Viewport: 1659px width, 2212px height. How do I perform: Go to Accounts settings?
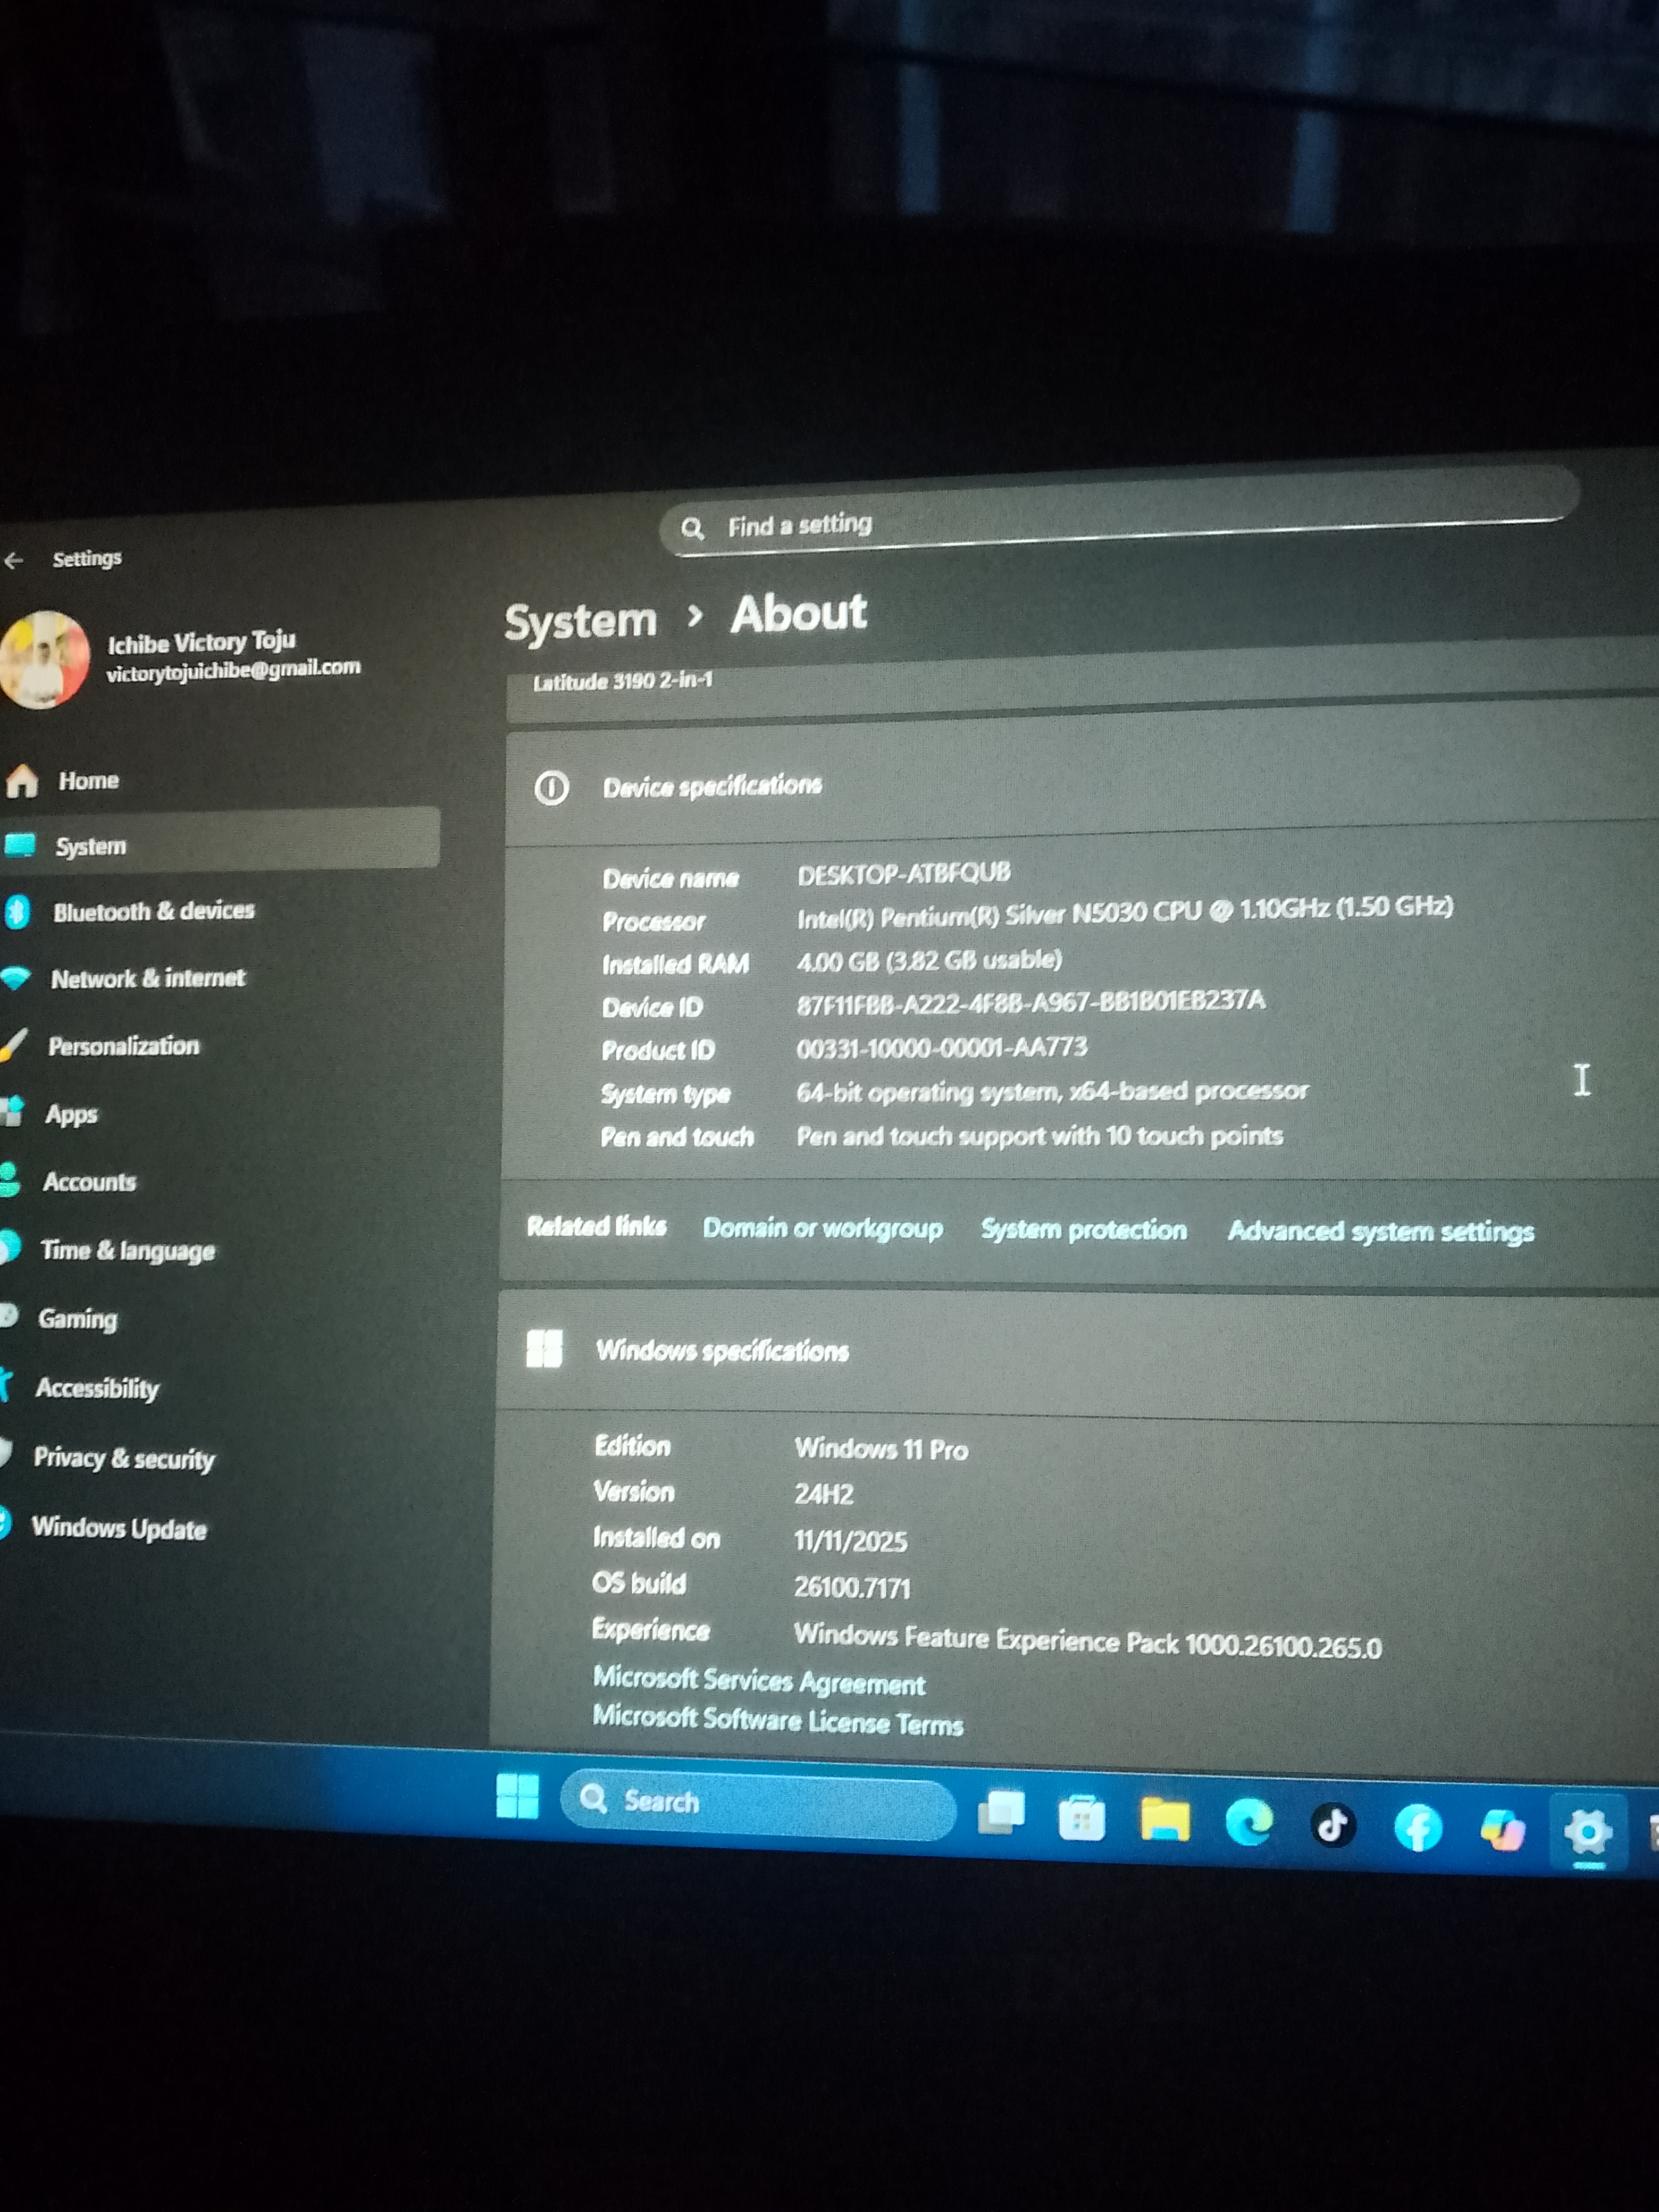[x=89, y=1182]
